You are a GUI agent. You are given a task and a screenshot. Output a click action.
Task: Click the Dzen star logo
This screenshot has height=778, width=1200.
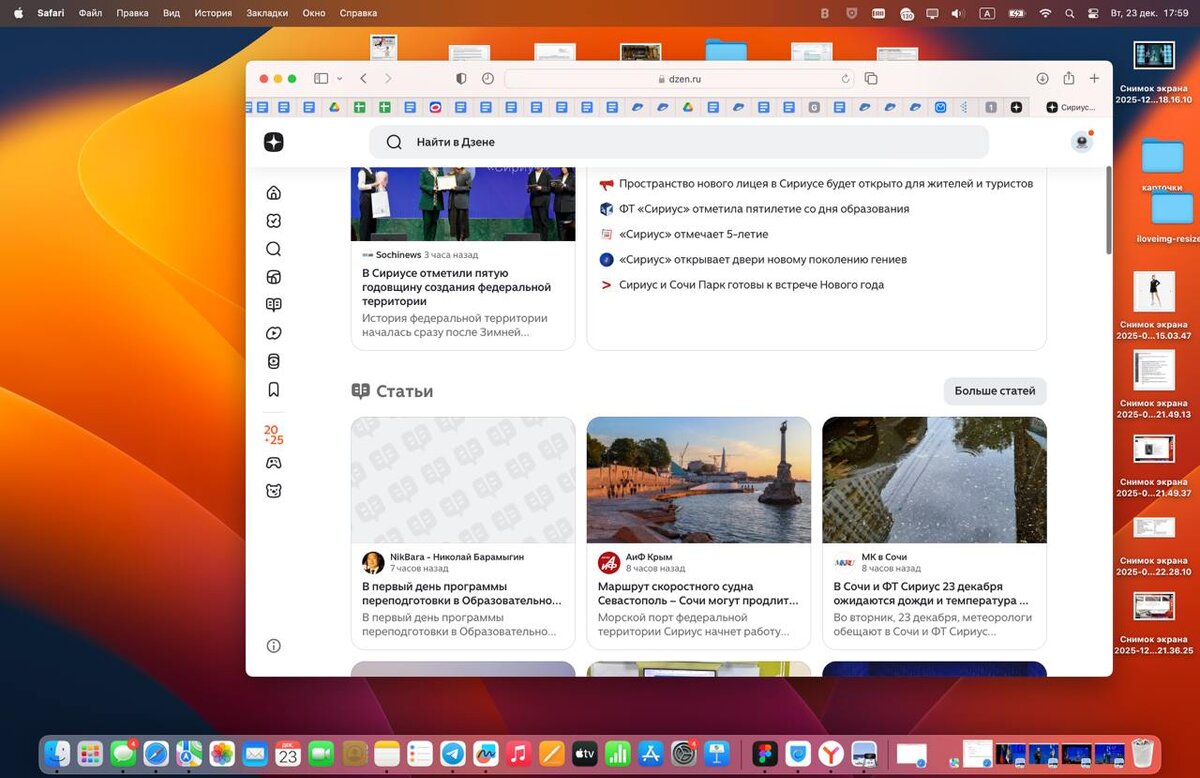point(274,142)
